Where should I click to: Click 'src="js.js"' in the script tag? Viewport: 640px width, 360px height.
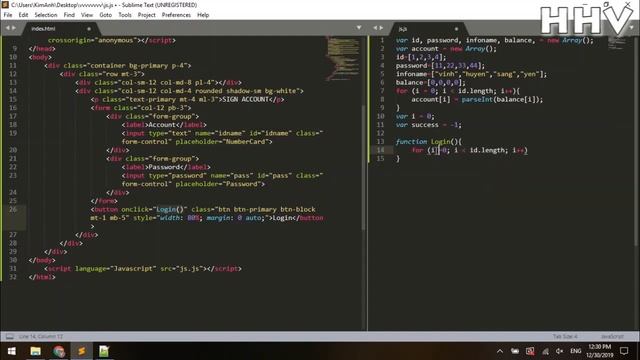tap(181, 269)
